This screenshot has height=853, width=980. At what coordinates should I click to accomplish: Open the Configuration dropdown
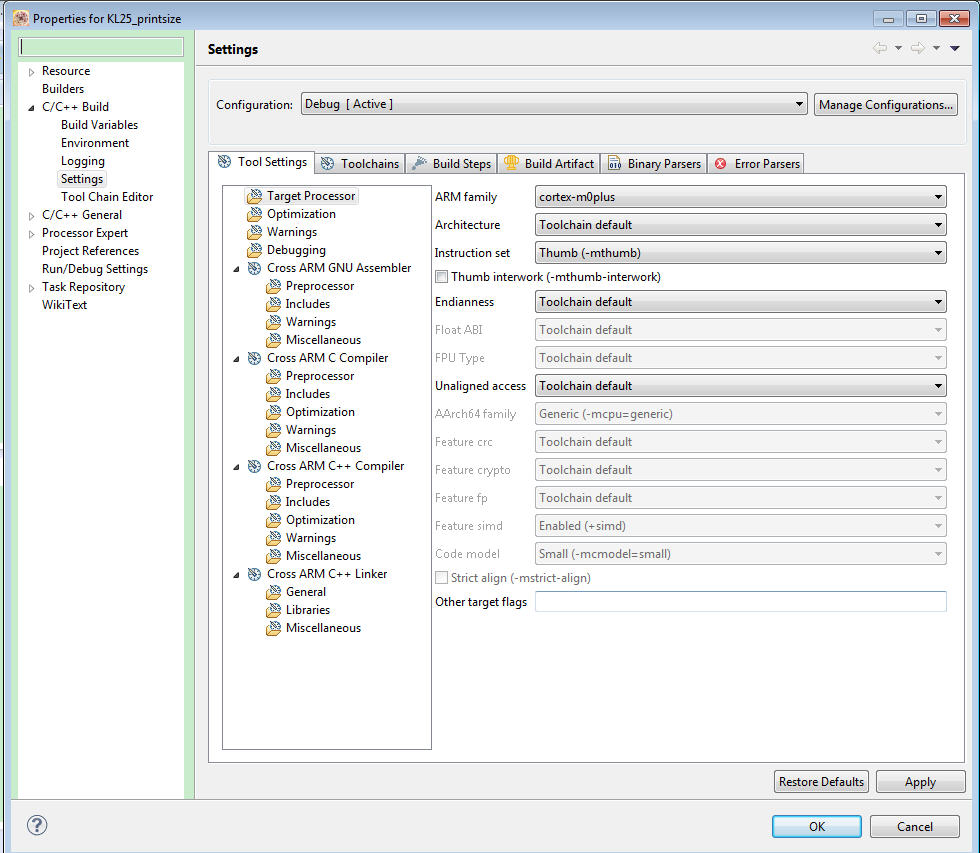pos(554,104)
